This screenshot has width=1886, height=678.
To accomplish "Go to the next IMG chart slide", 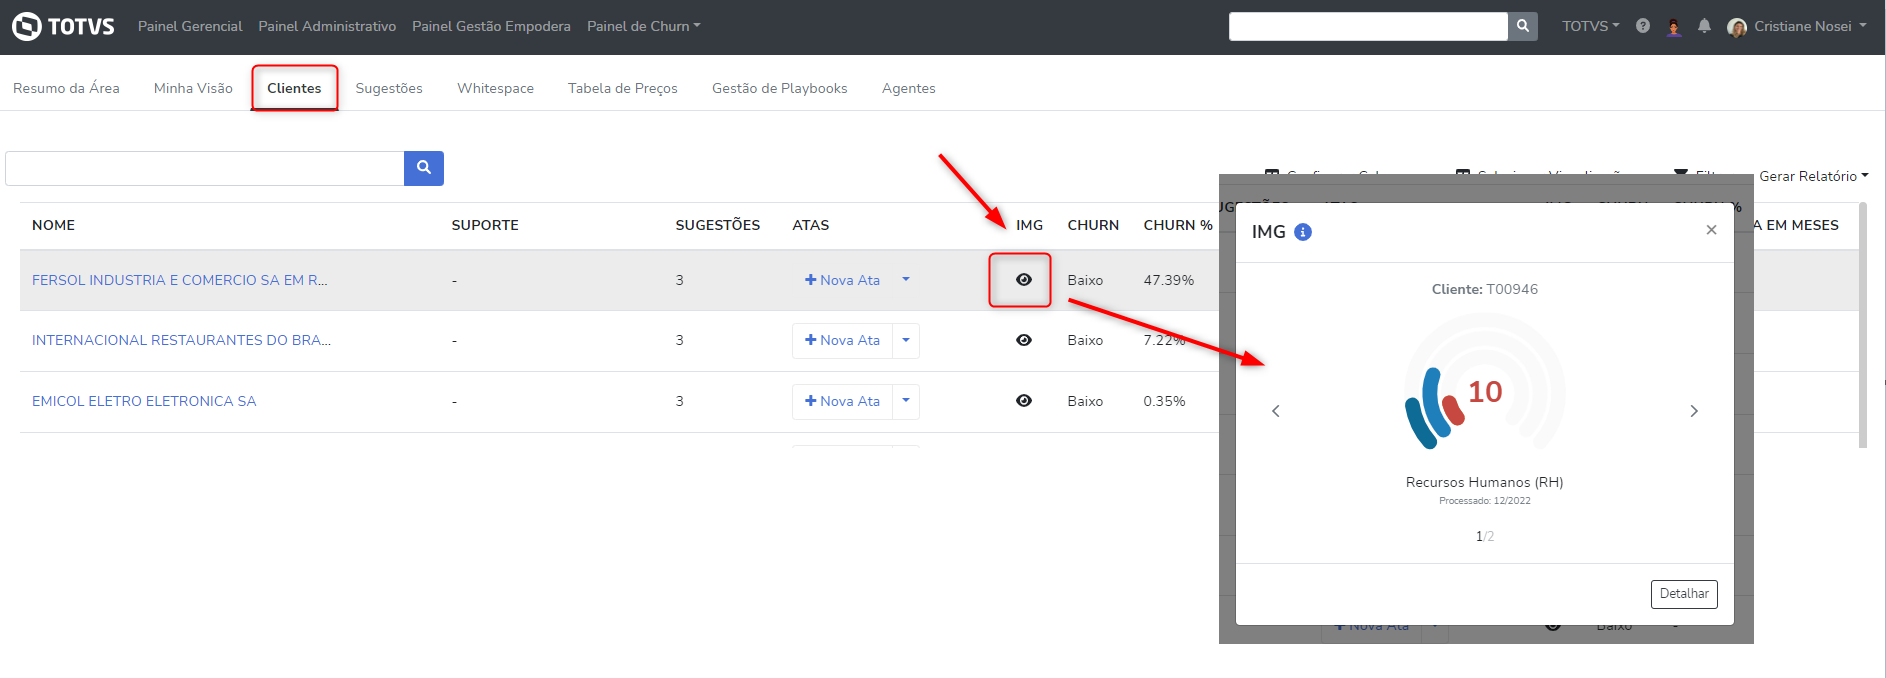I will pyautogui.click(x=1694, y=411).
